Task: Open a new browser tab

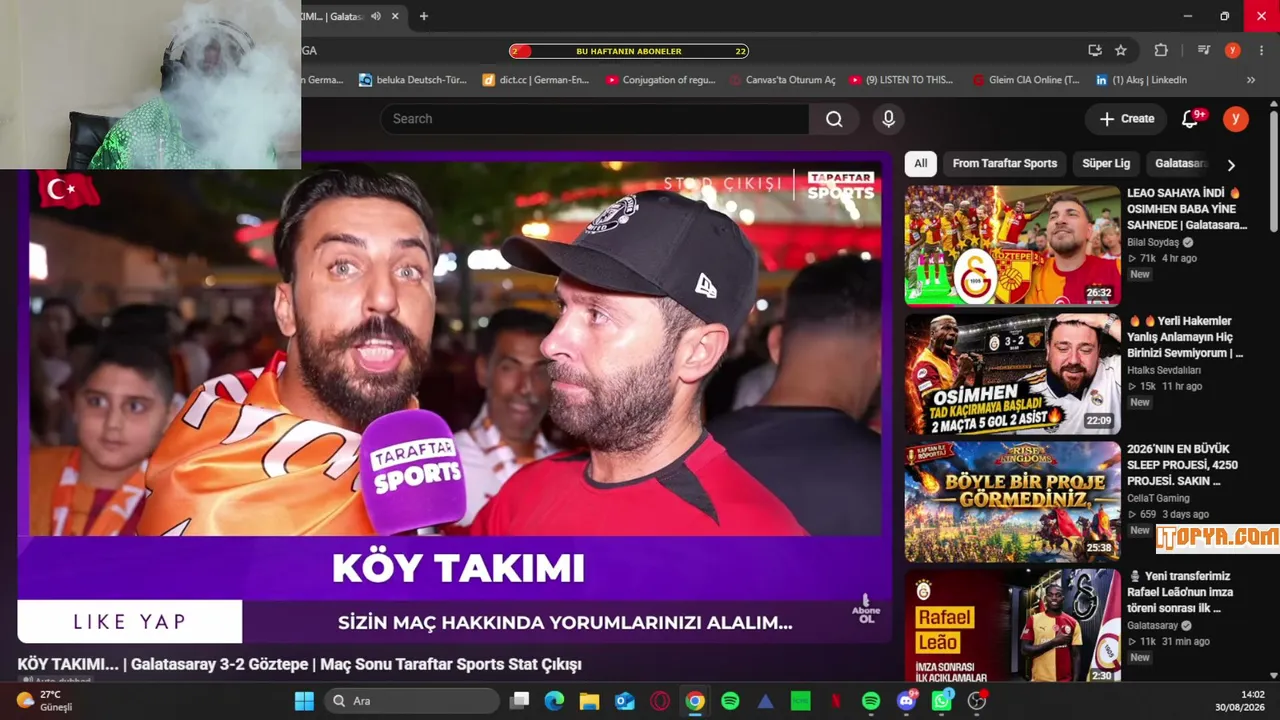Action: (x=424, y=16)
